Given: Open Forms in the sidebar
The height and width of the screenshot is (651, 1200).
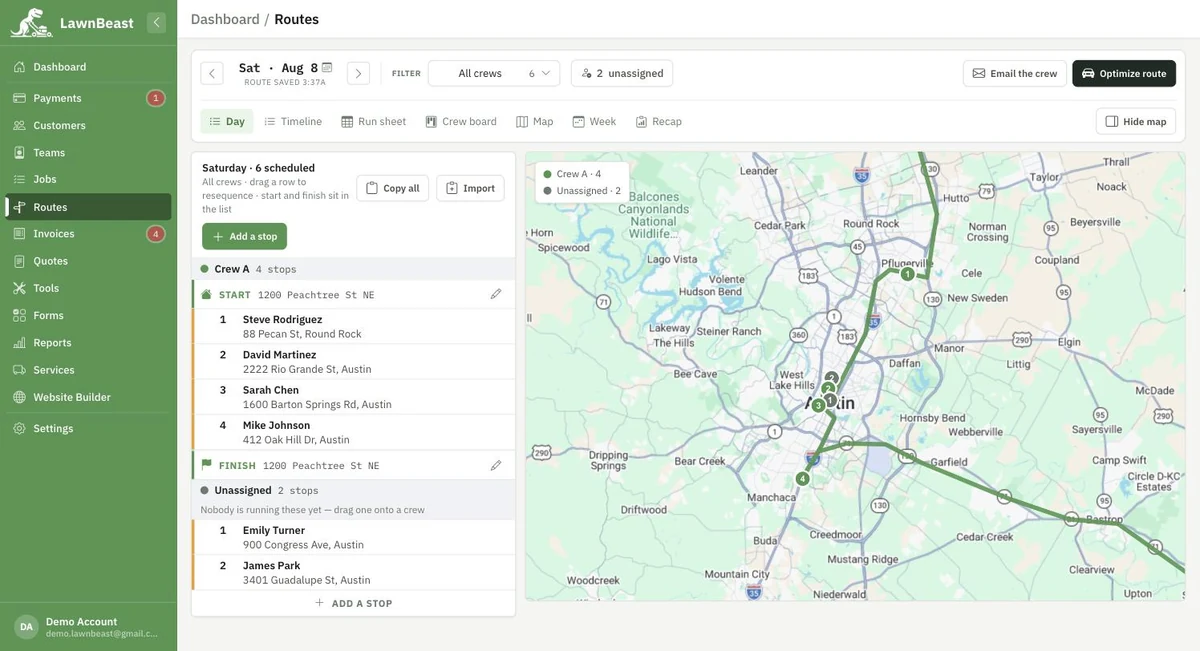Looking at the screenshot, I should pyautogui.click(x=88, y=315).
